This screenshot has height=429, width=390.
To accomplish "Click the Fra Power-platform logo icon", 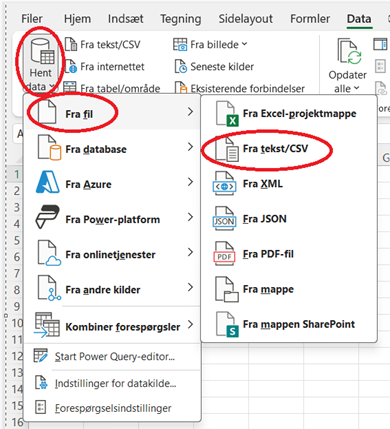I will coord(47,217).
